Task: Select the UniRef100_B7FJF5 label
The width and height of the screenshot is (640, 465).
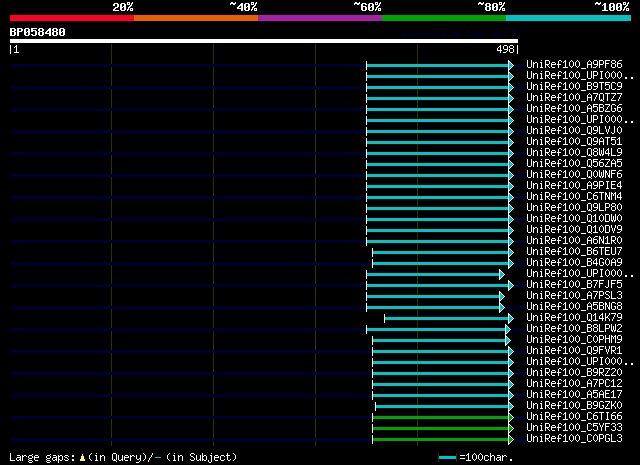Action: click(574, 285)
